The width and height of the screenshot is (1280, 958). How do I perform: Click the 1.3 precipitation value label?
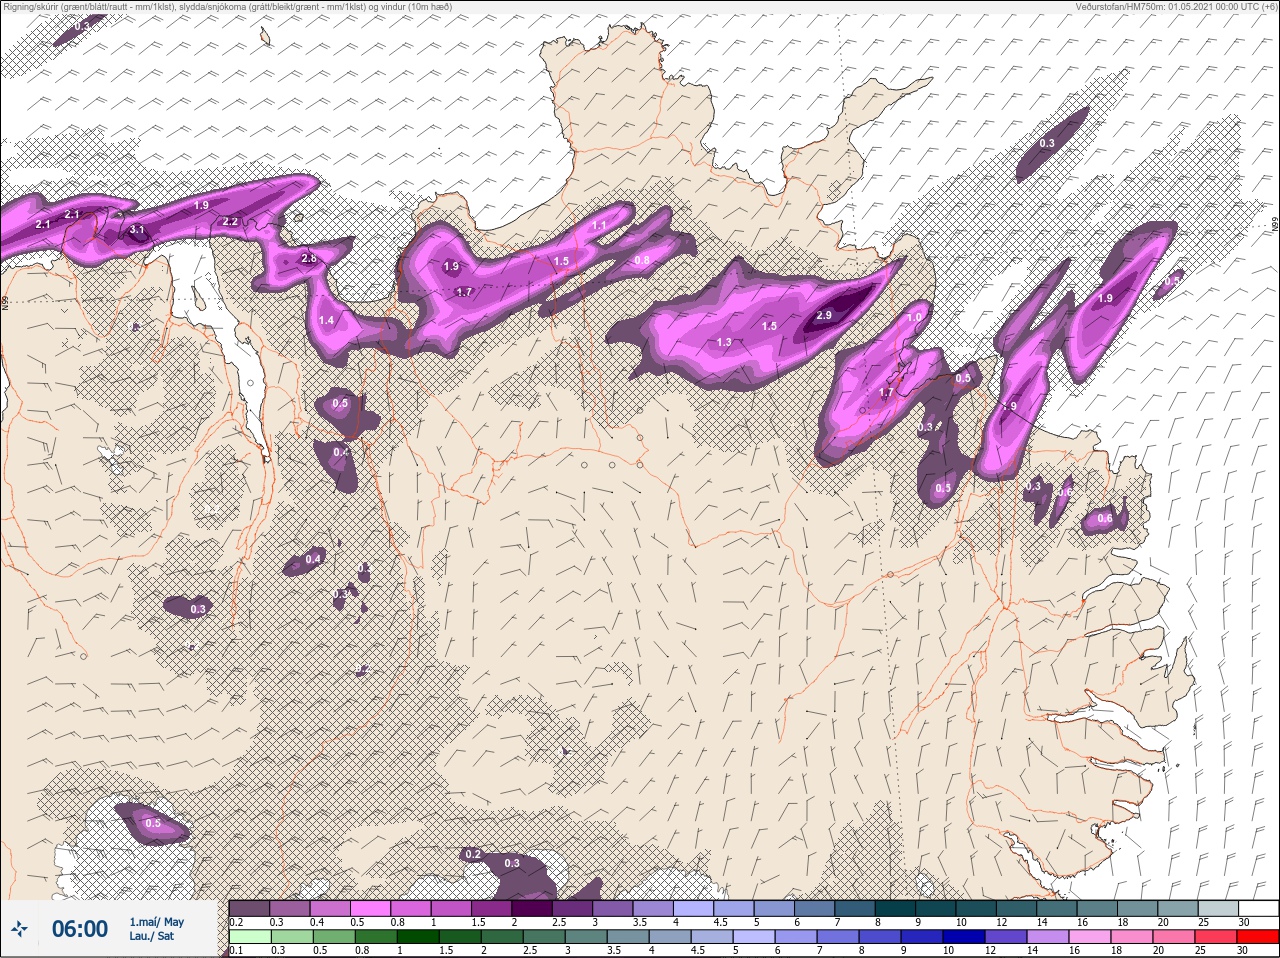(724, 342)
